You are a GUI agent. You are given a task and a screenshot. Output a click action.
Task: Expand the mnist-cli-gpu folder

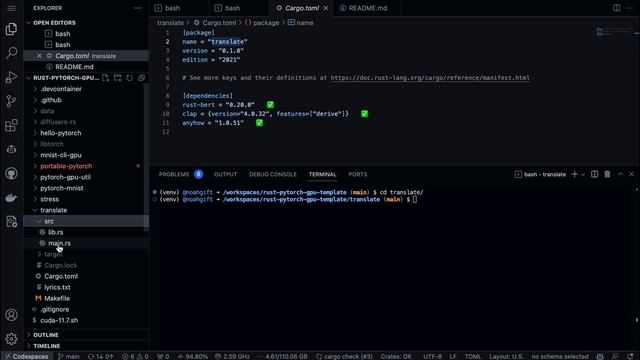point(61,155)
